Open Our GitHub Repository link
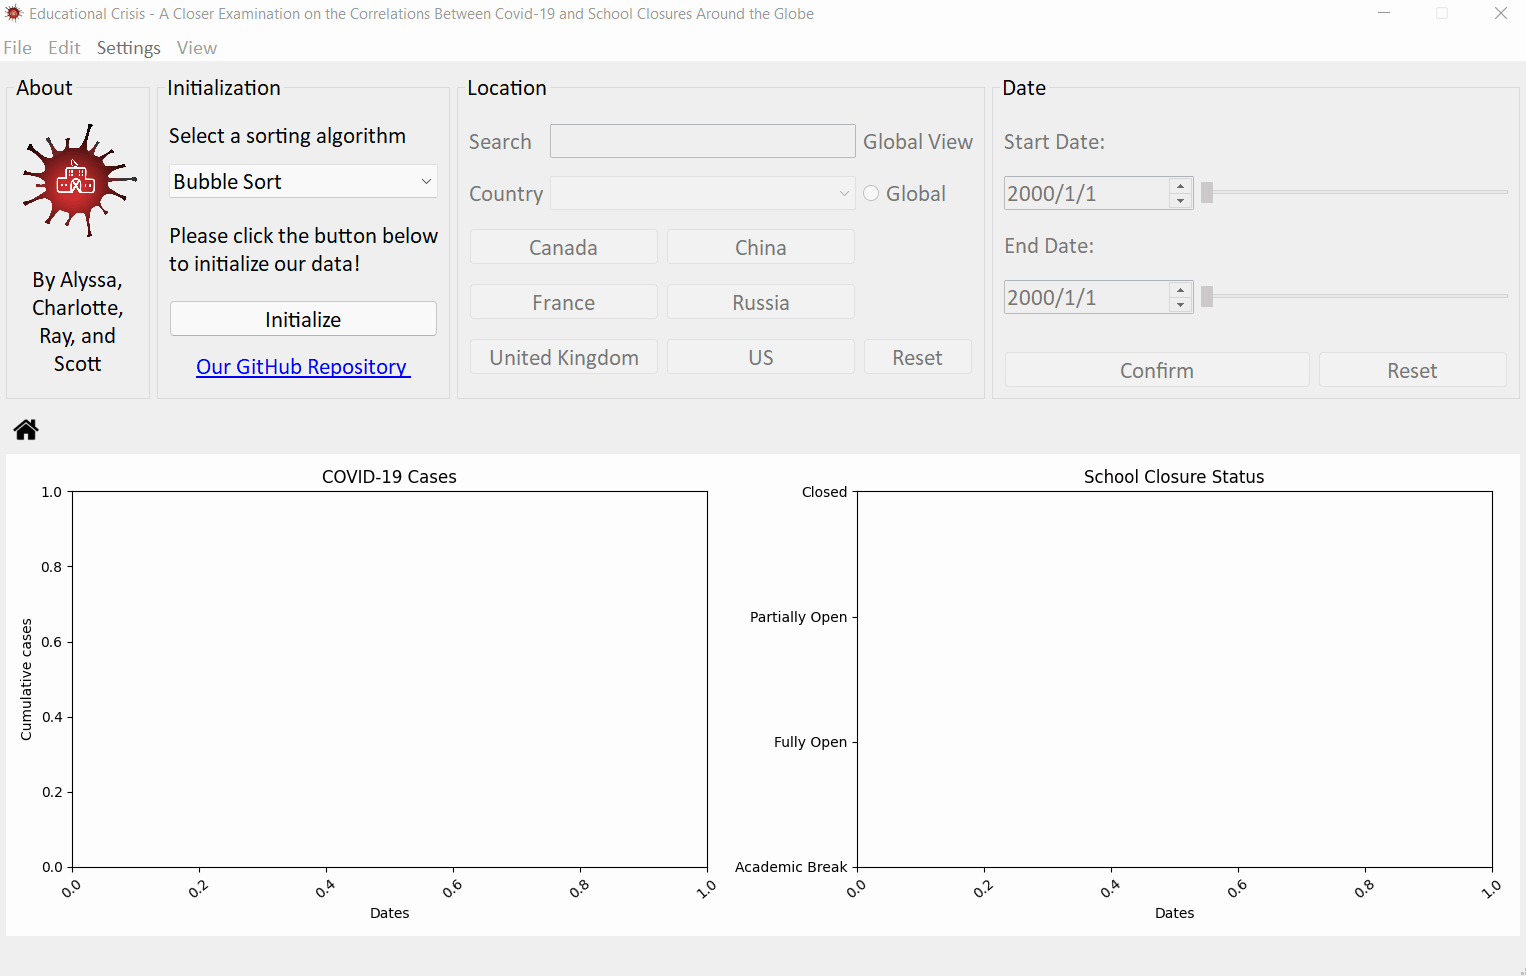This screenshot has width=1526, height=976. tap(303, 367)
